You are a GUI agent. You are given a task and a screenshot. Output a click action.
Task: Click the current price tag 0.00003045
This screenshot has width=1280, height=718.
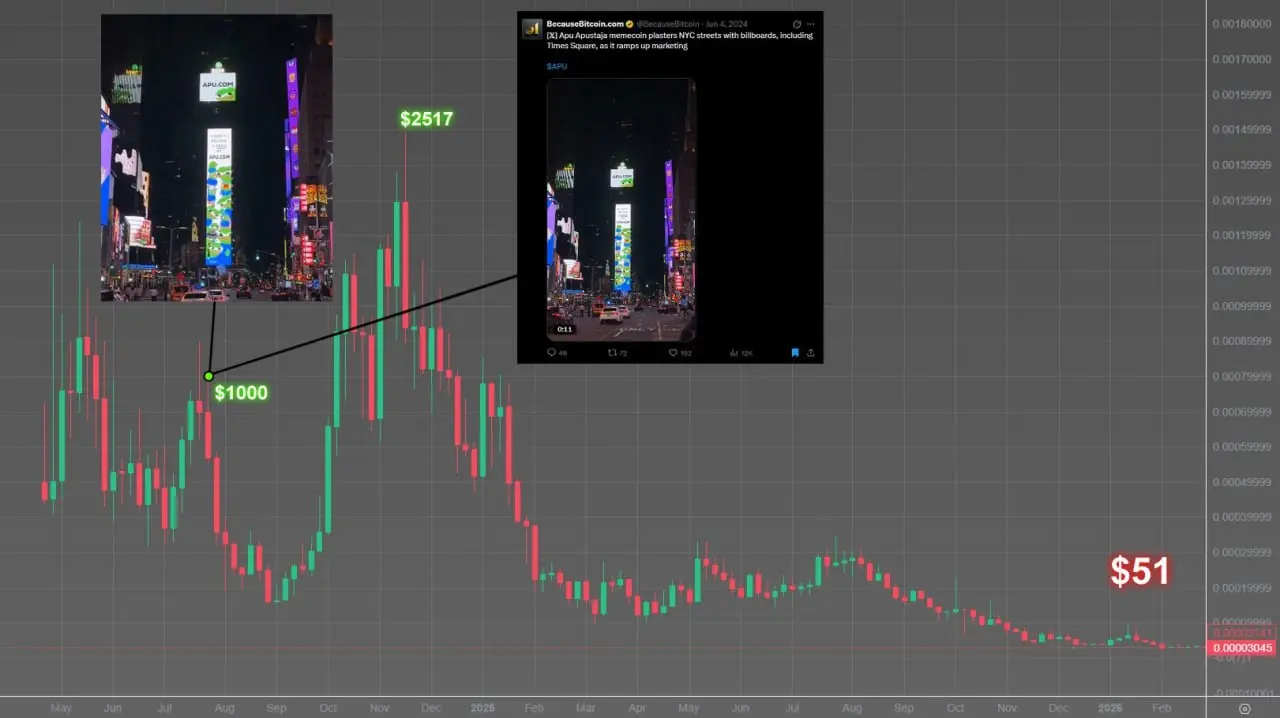pos(1242,648)
